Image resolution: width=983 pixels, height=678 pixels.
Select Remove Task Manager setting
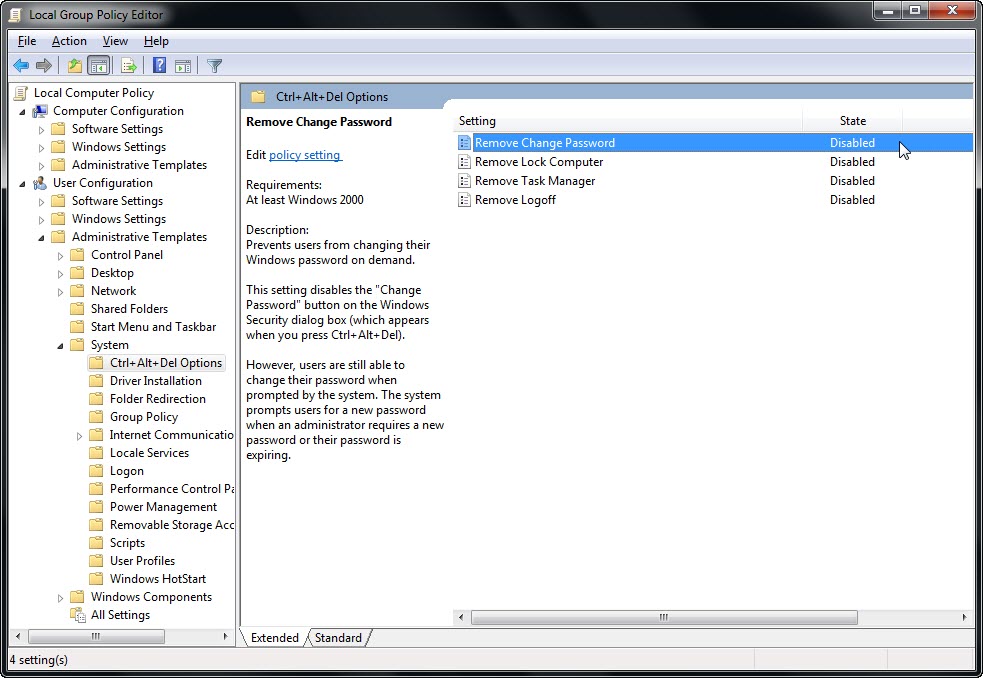[535, 181]
